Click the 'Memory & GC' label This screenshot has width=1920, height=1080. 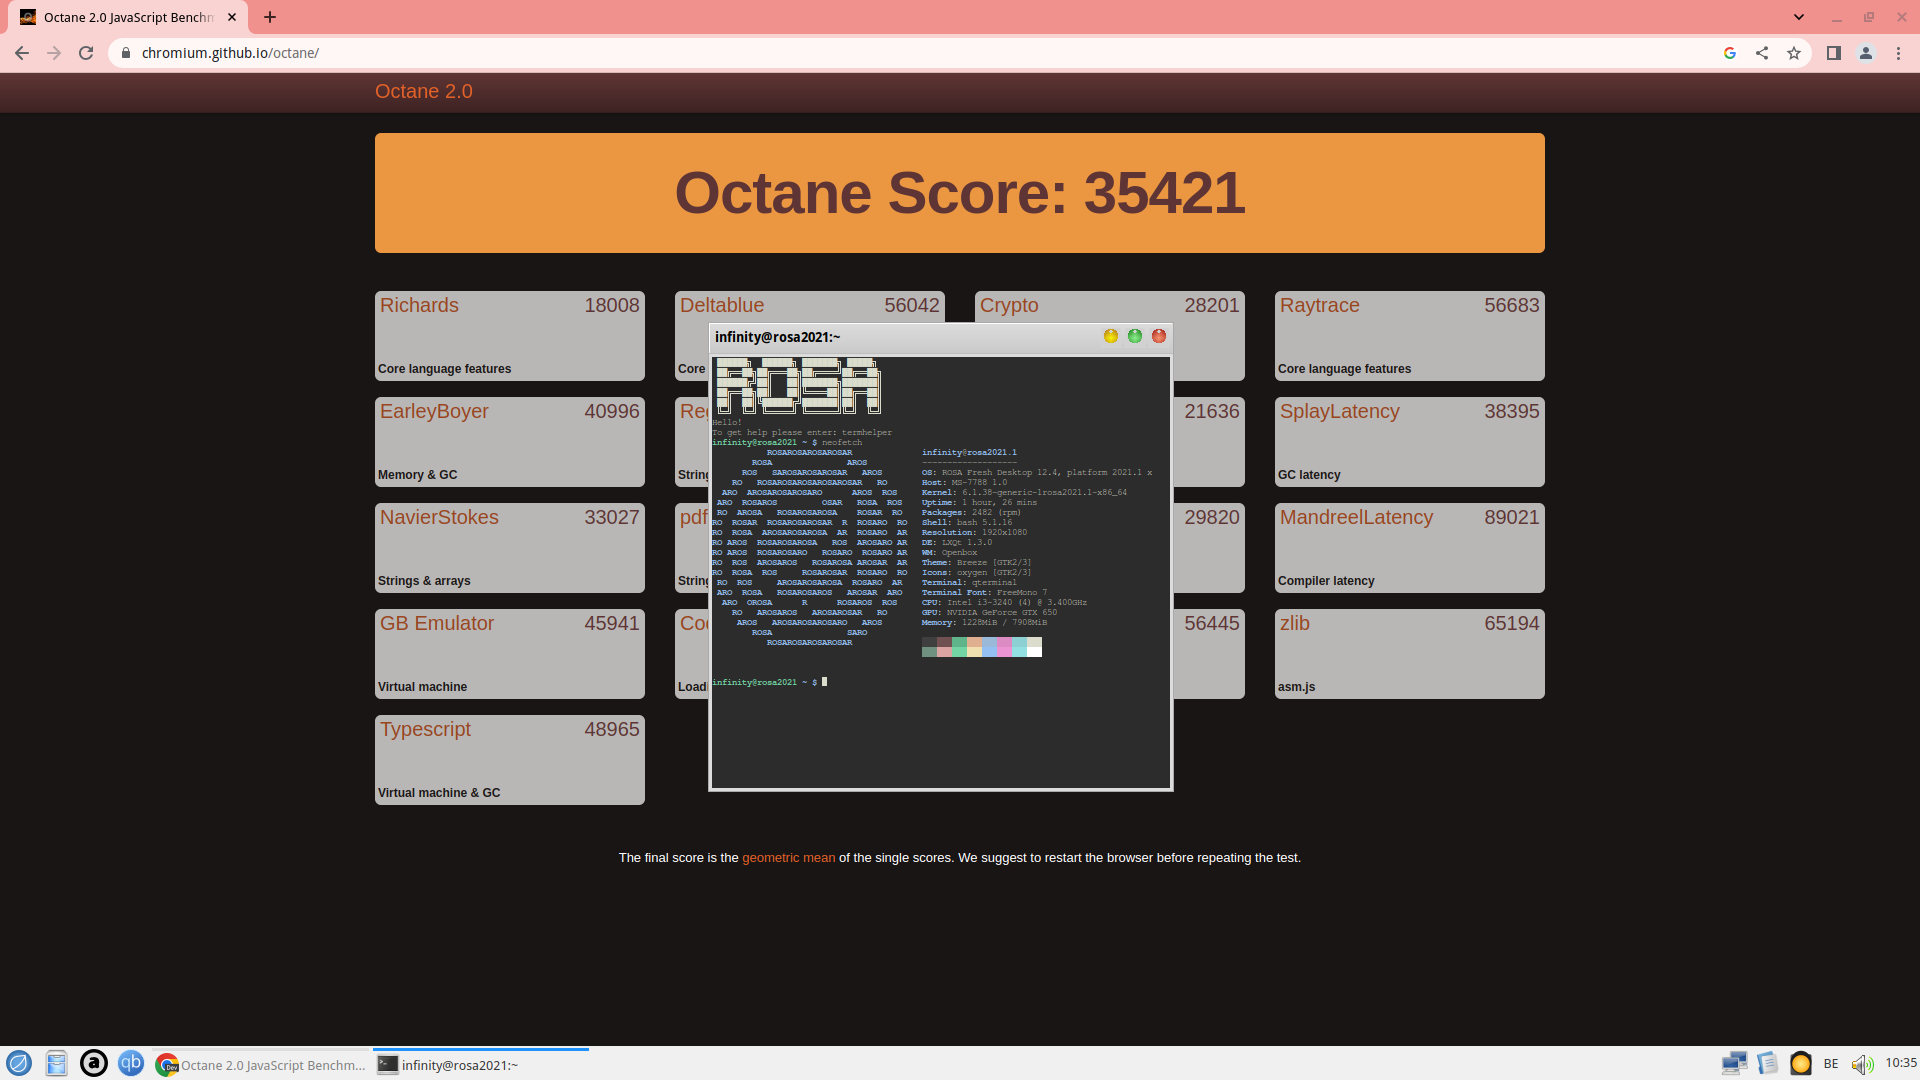coord(417,475)
